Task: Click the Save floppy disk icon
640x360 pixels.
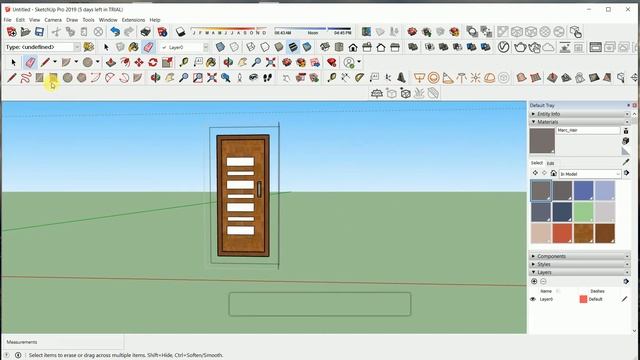Action: click(39, 32)
